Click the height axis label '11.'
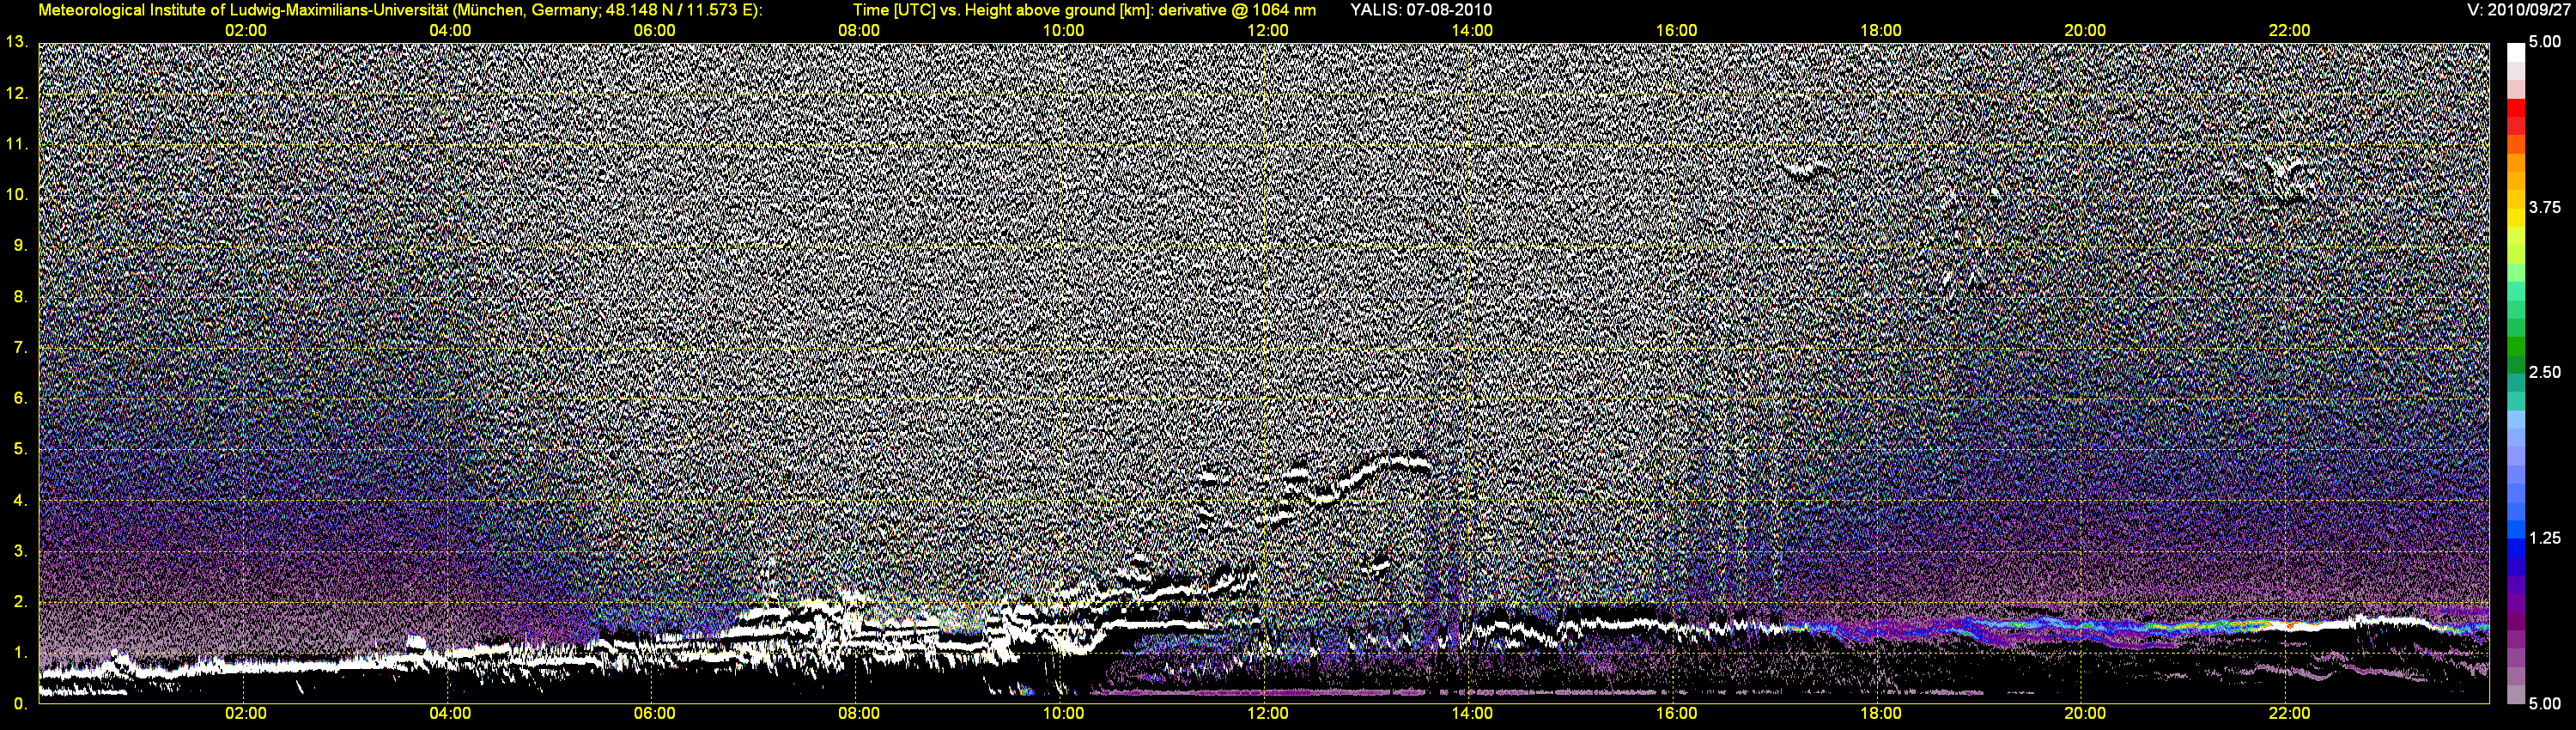This screenshot has height=730, width=2576. point(17,144)
